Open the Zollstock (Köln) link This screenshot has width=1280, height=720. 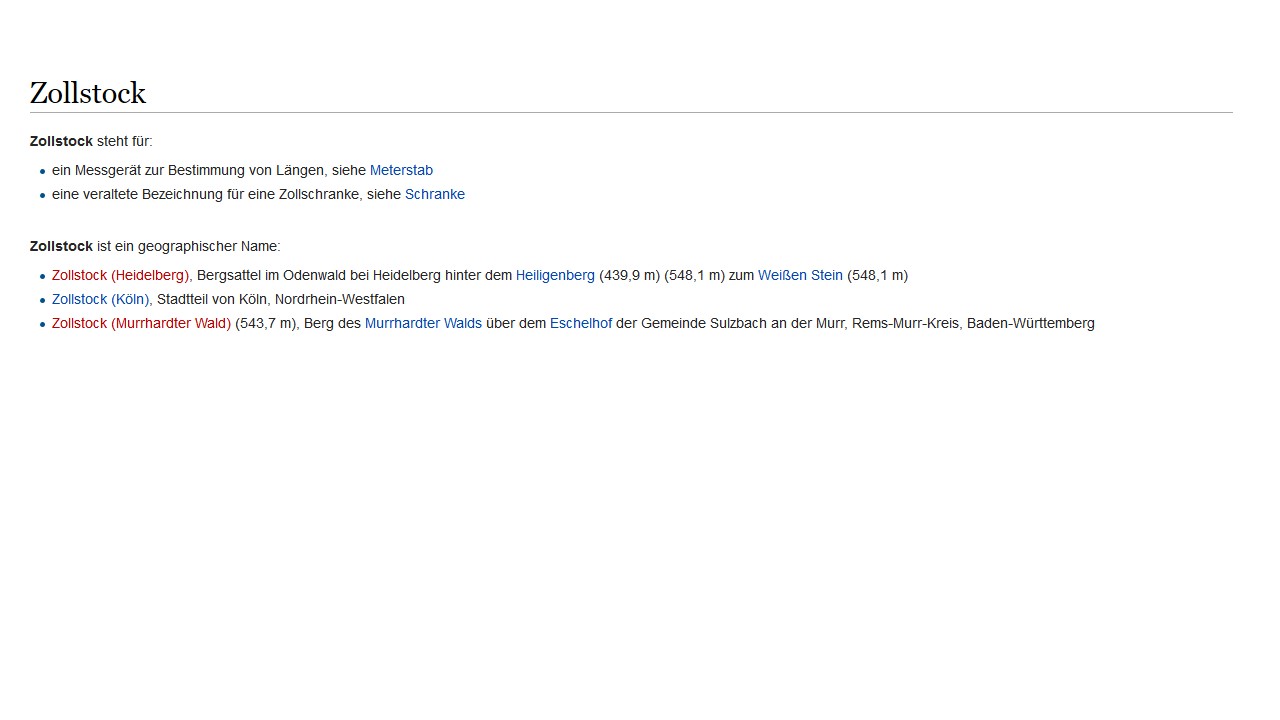click(100, 299)
